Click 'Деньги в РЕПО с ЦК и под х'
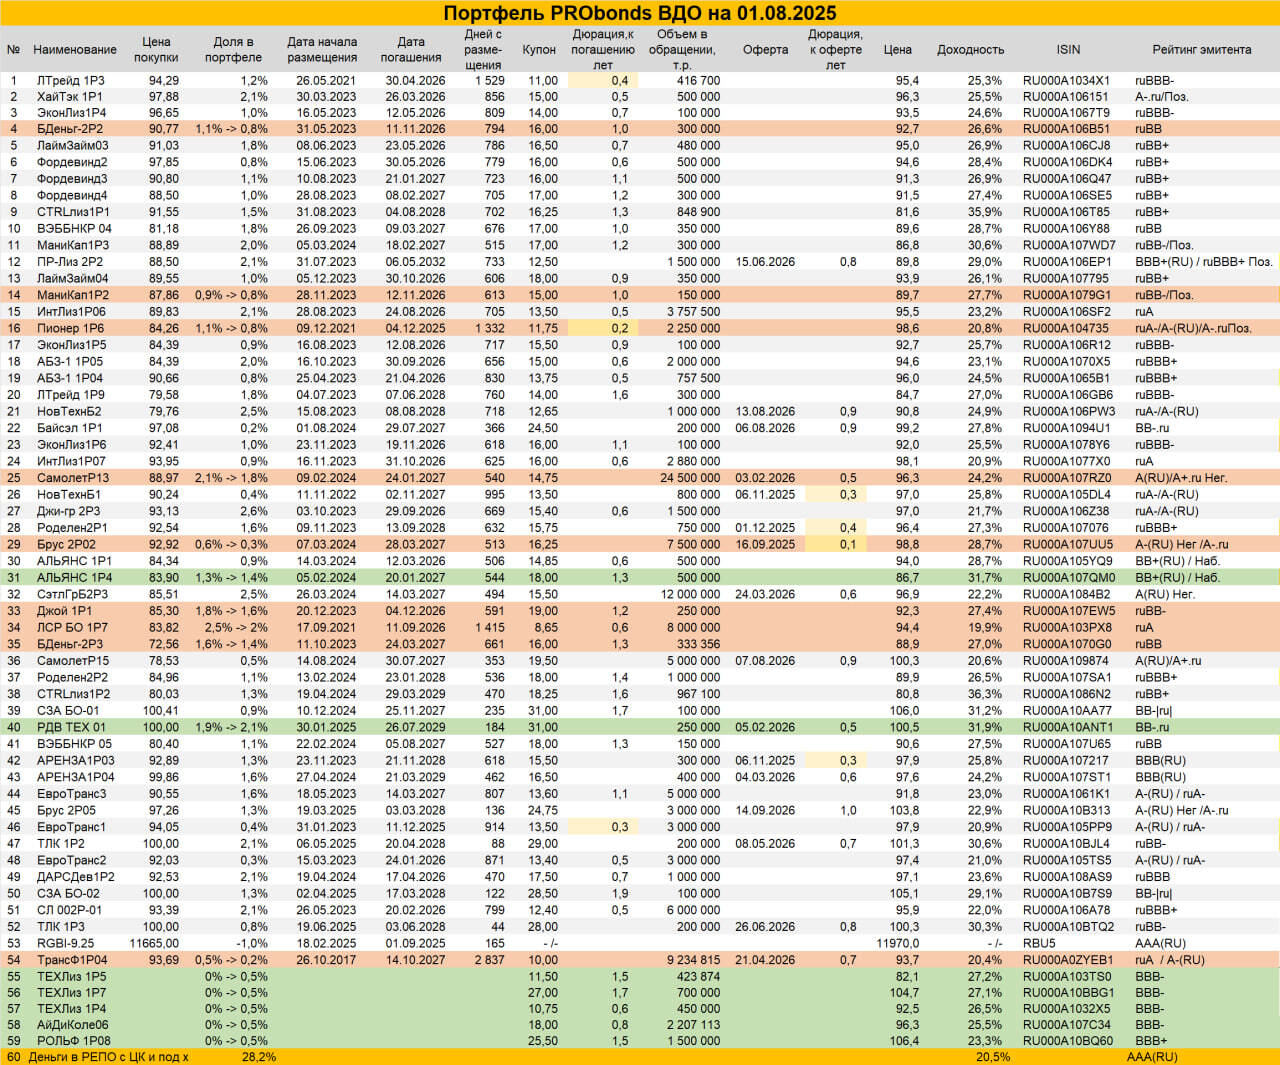The height and width of the screenshot is (1065, 1280). [108, 1057]
